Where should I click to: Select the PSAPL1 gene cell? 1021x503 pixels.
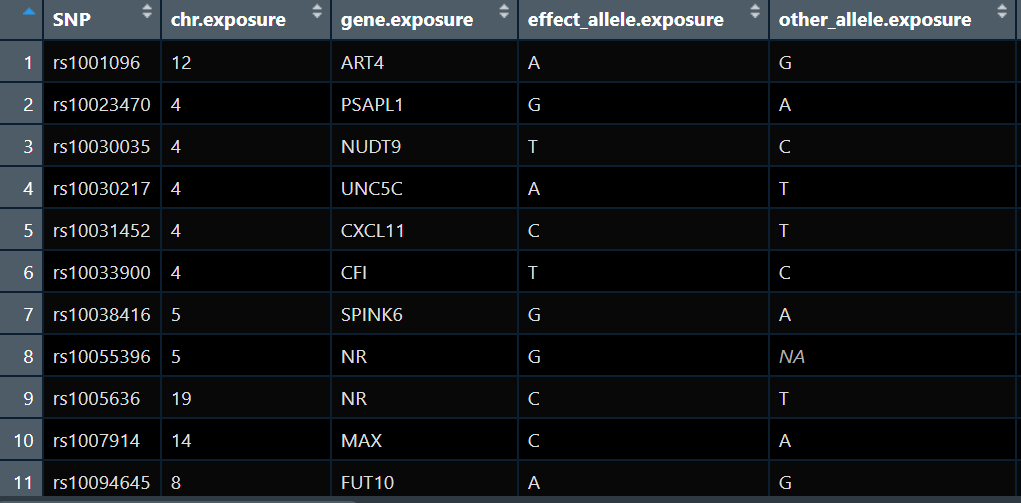[425, 104]
